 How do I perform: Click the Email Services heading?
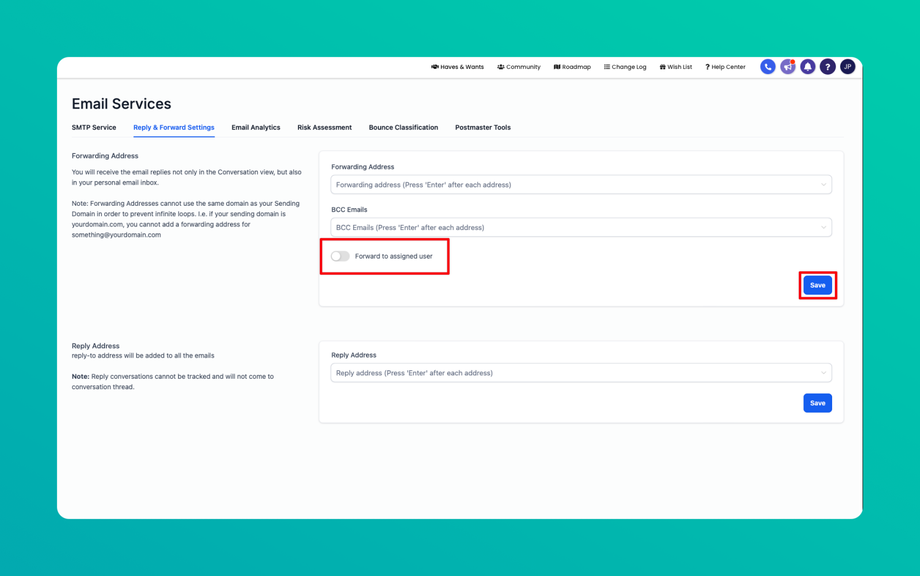pyautogui.click(x=121, y=104)
